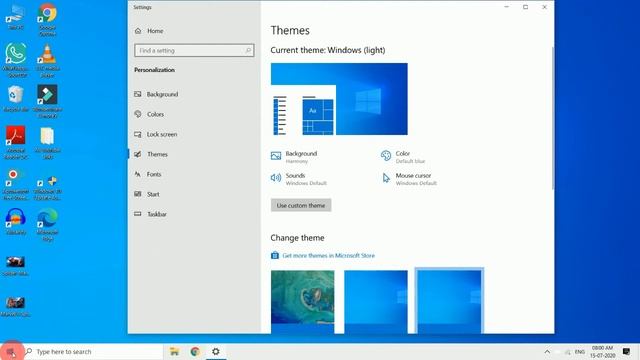Open the Windows 10 update assistant shortcut
640x360 pixels.
click(47, 187)
